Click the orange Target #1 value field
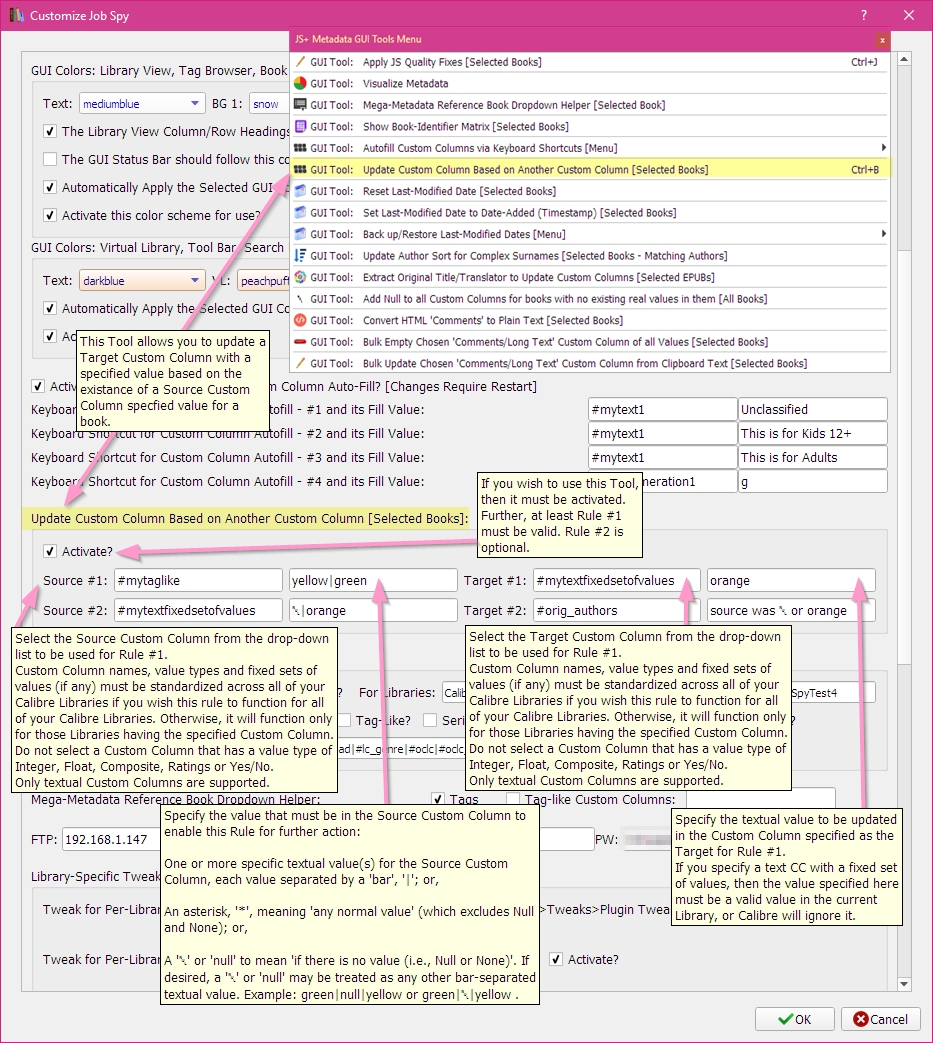Image resolution: width=933 pixels, height=1043 pixels. click(x=791, y=580)
